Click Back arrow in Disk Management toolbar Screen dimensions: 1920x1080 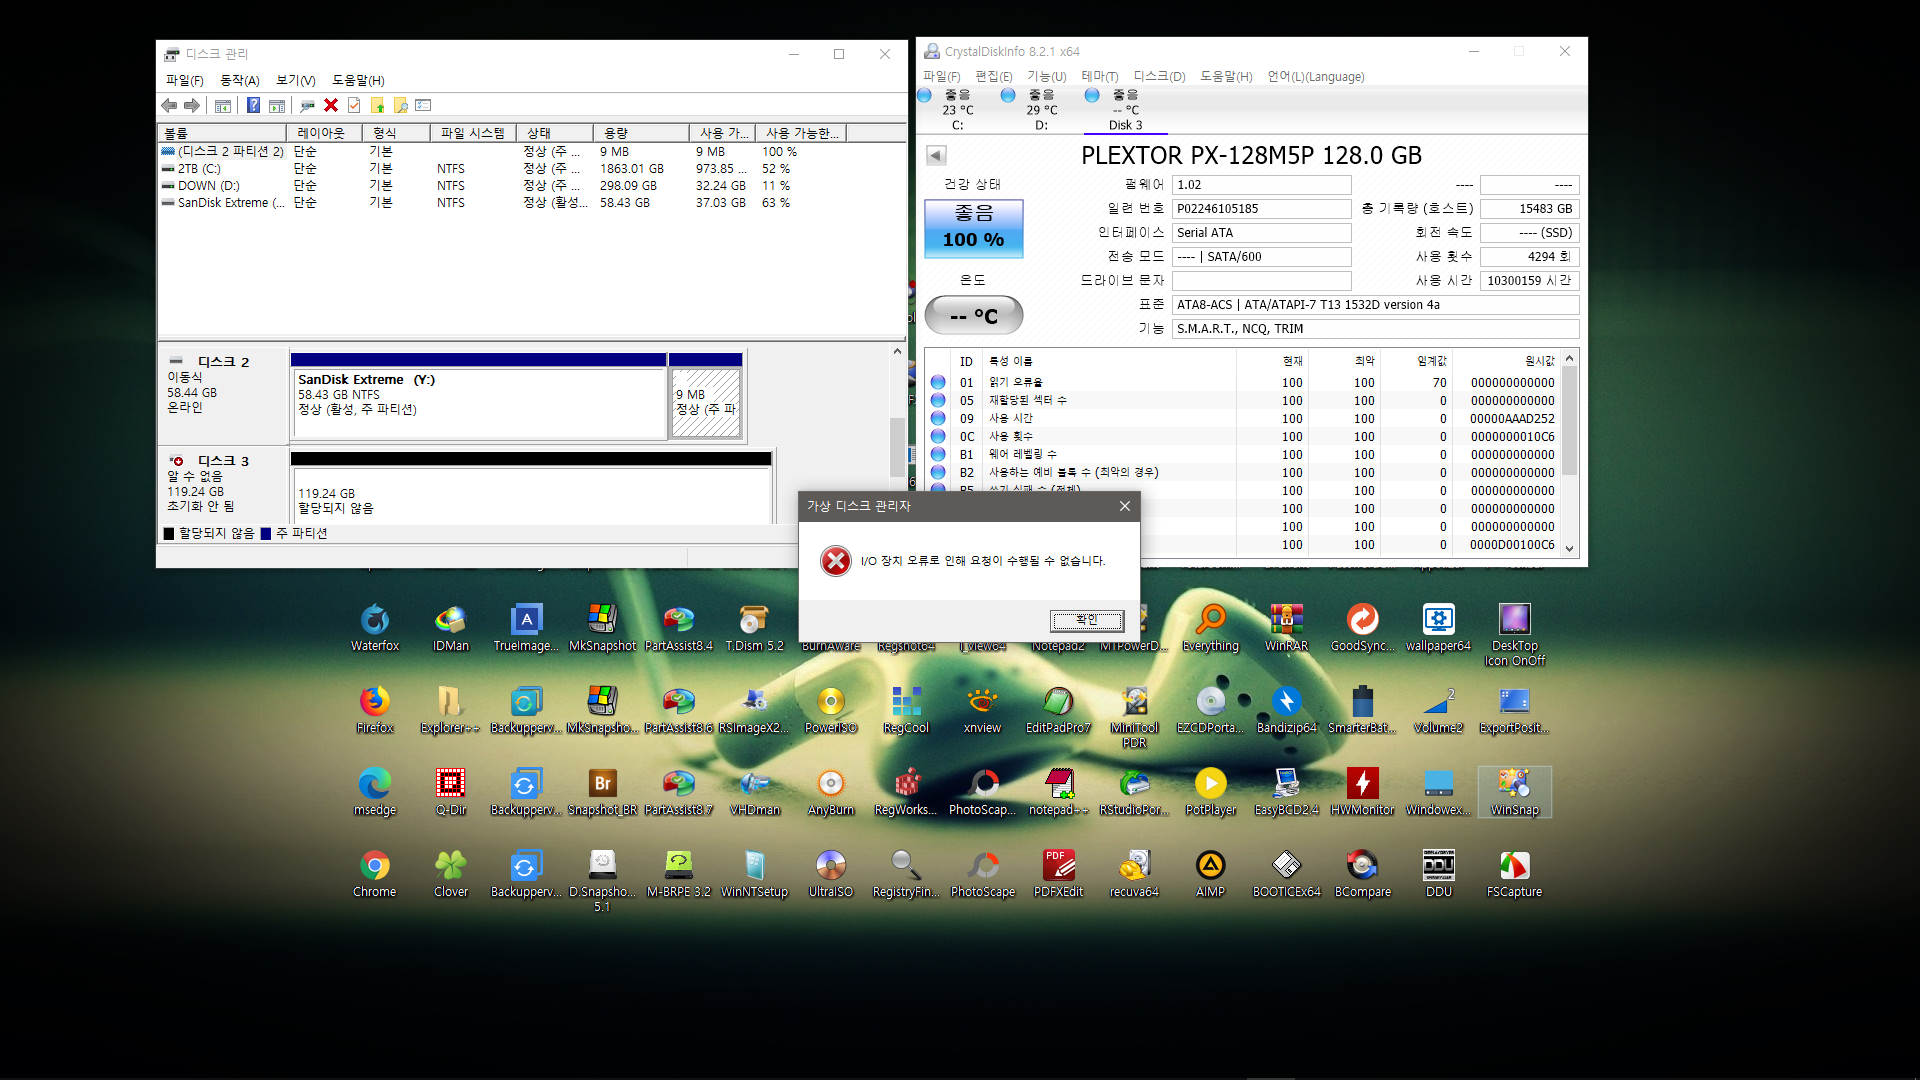tap(168, 105)
